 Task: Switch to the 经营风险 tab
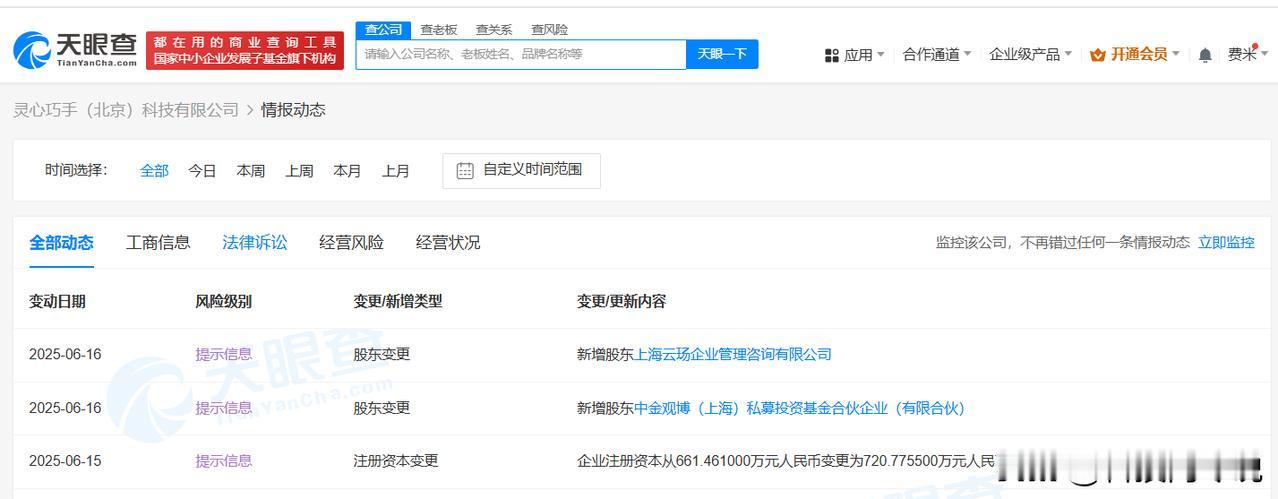(x=351, y=242)
